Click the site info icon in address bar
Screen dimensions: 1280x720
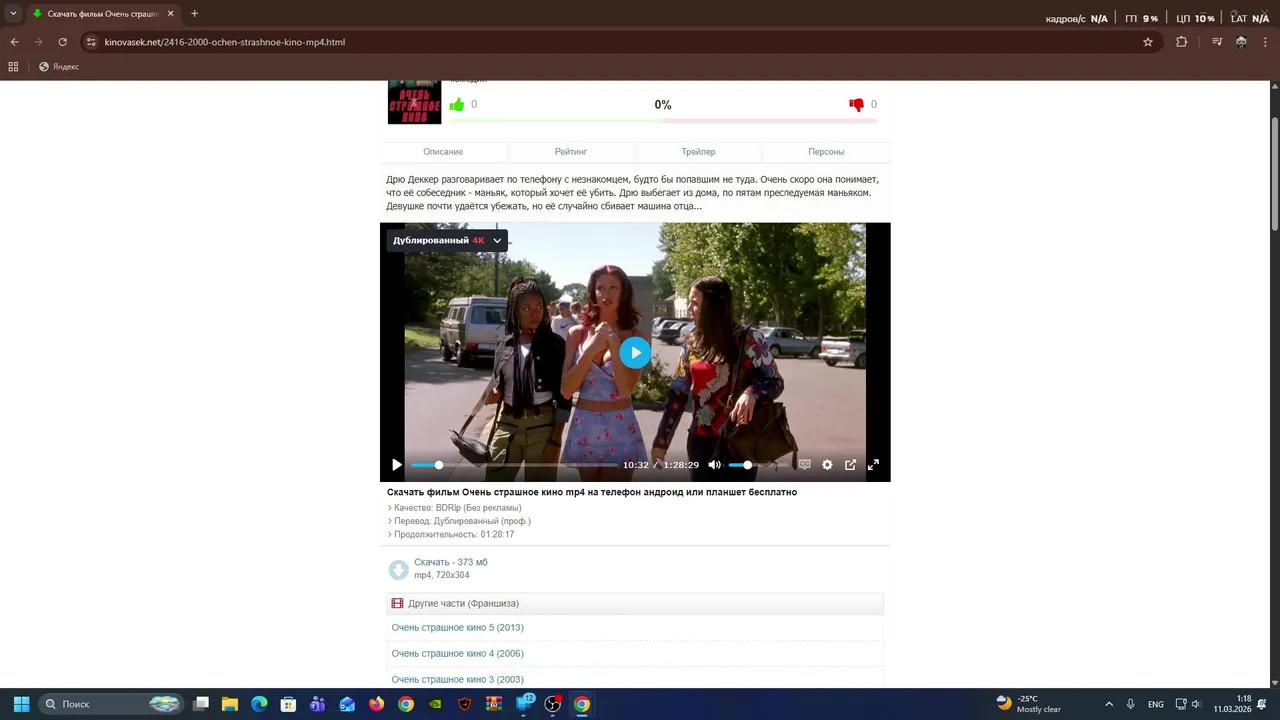click(x=91, y=42)
